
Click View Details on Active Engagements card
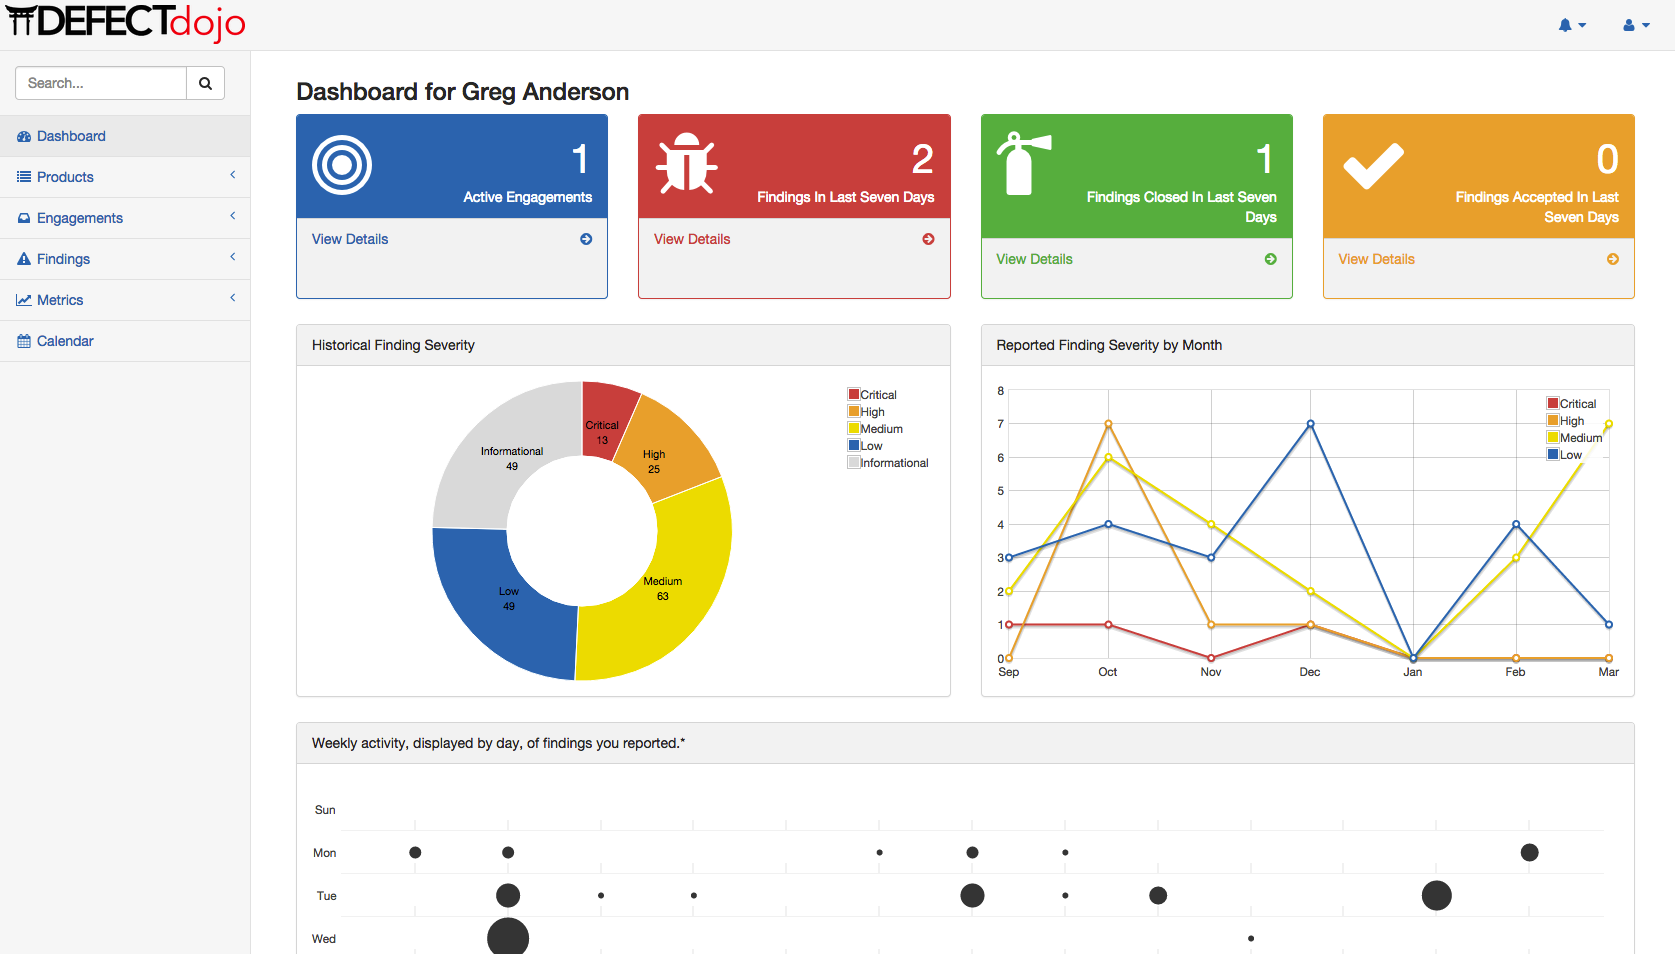tap(349, 239)
